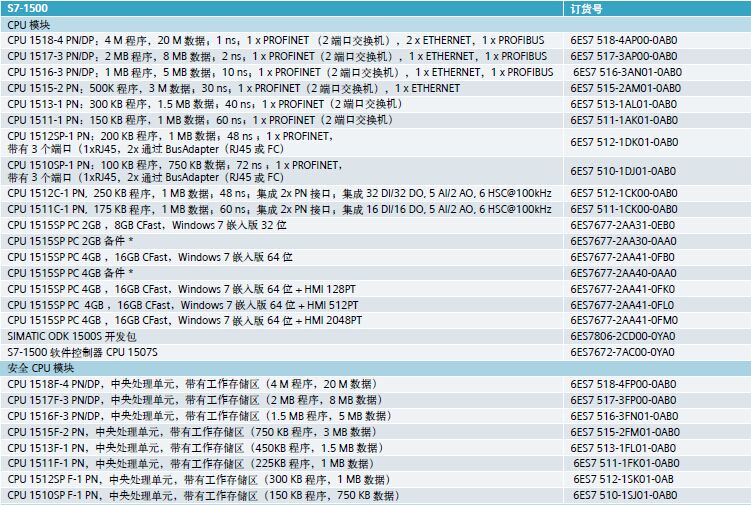Select the CPU 1515-2 PN description
Viewport: 751px width, 505px height.
click(234, 88)
